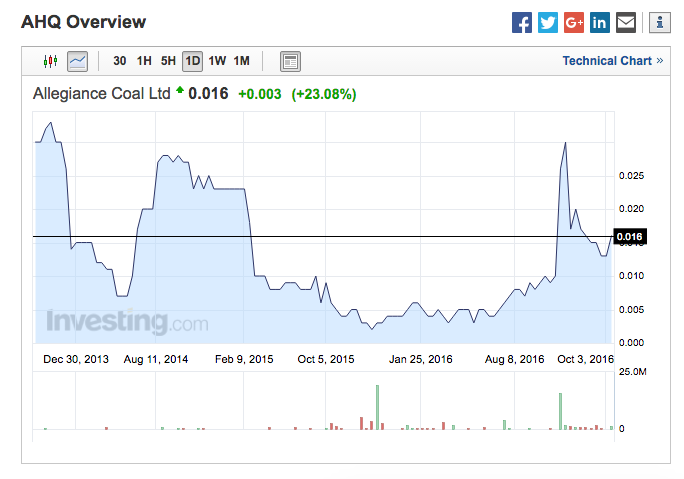Viewport: 684px width, 479px height.
Task: Select the 30 minute interval
Action: (120, 61)
